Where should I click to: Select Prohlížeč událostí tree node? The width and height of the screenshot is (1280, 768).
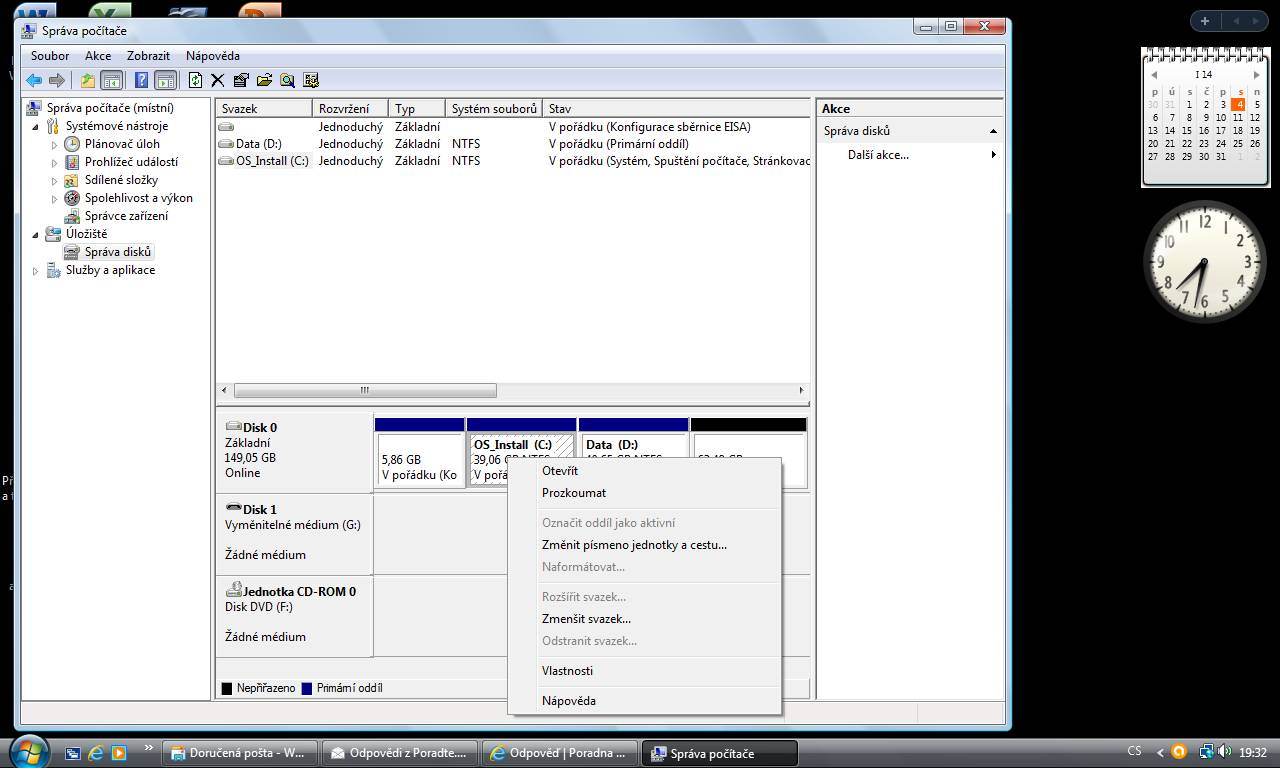click(x=131, y=162)
